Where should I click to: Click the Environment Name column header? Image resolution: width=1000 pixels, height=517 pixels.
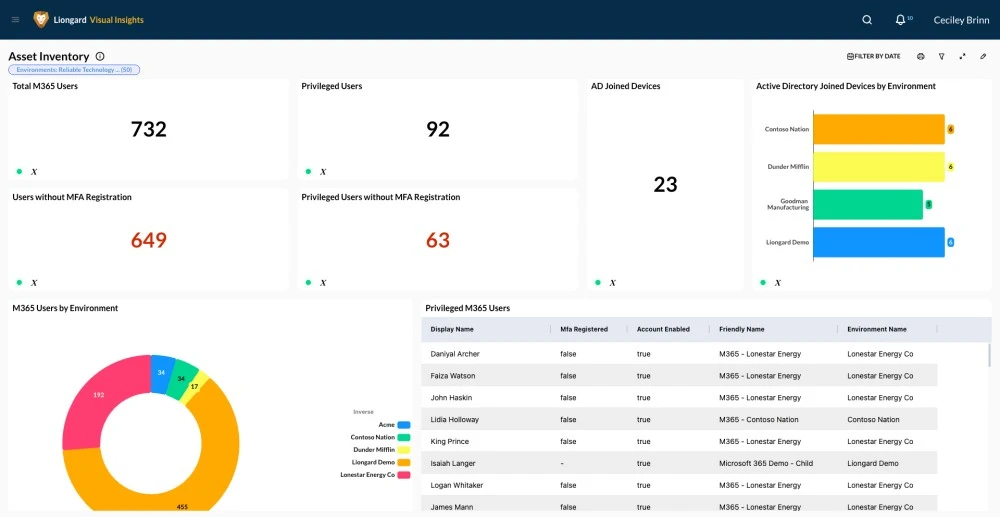coord(877,329)
